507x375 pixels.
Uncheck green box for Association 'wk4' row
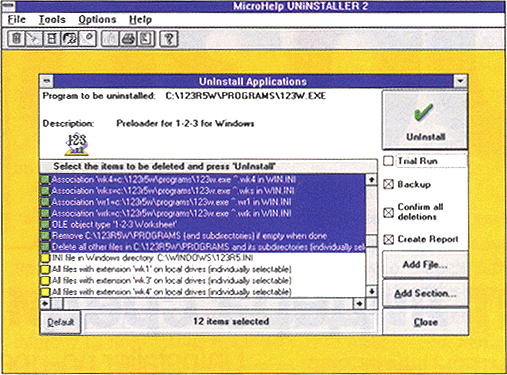45,180
